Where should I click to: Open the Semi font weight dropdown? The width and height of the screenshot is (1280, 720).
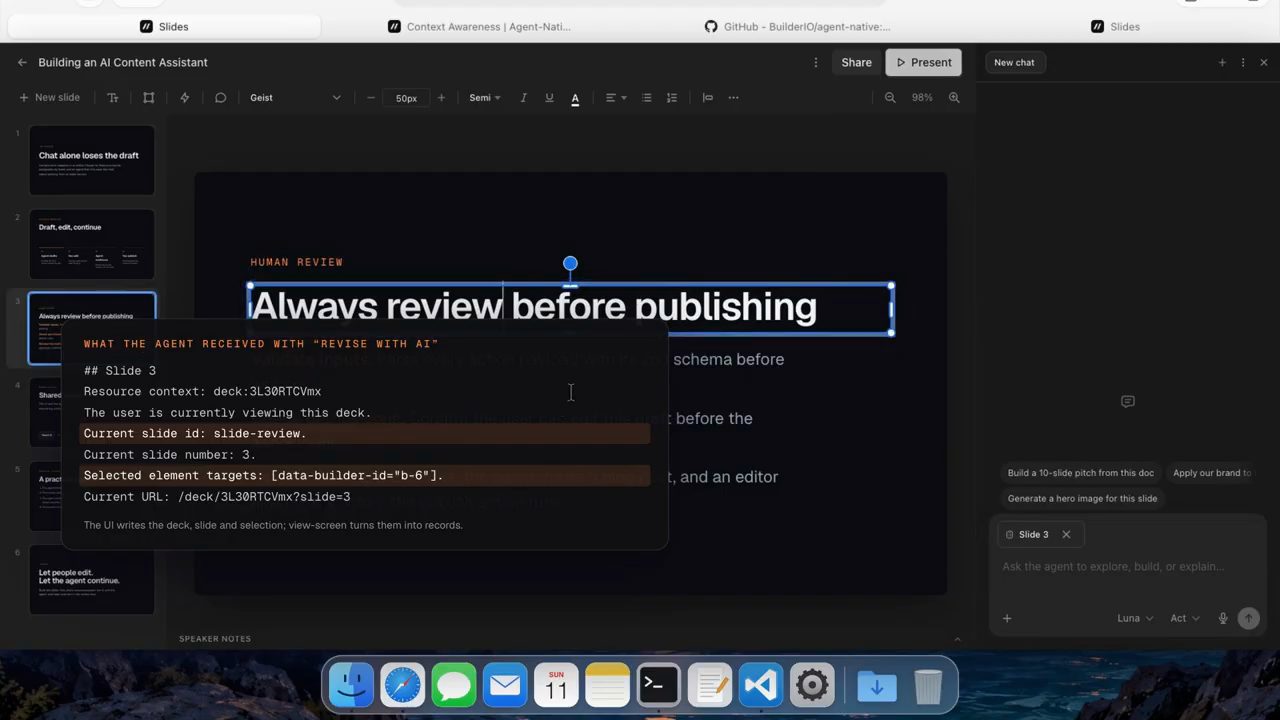(x=485, y=98)
